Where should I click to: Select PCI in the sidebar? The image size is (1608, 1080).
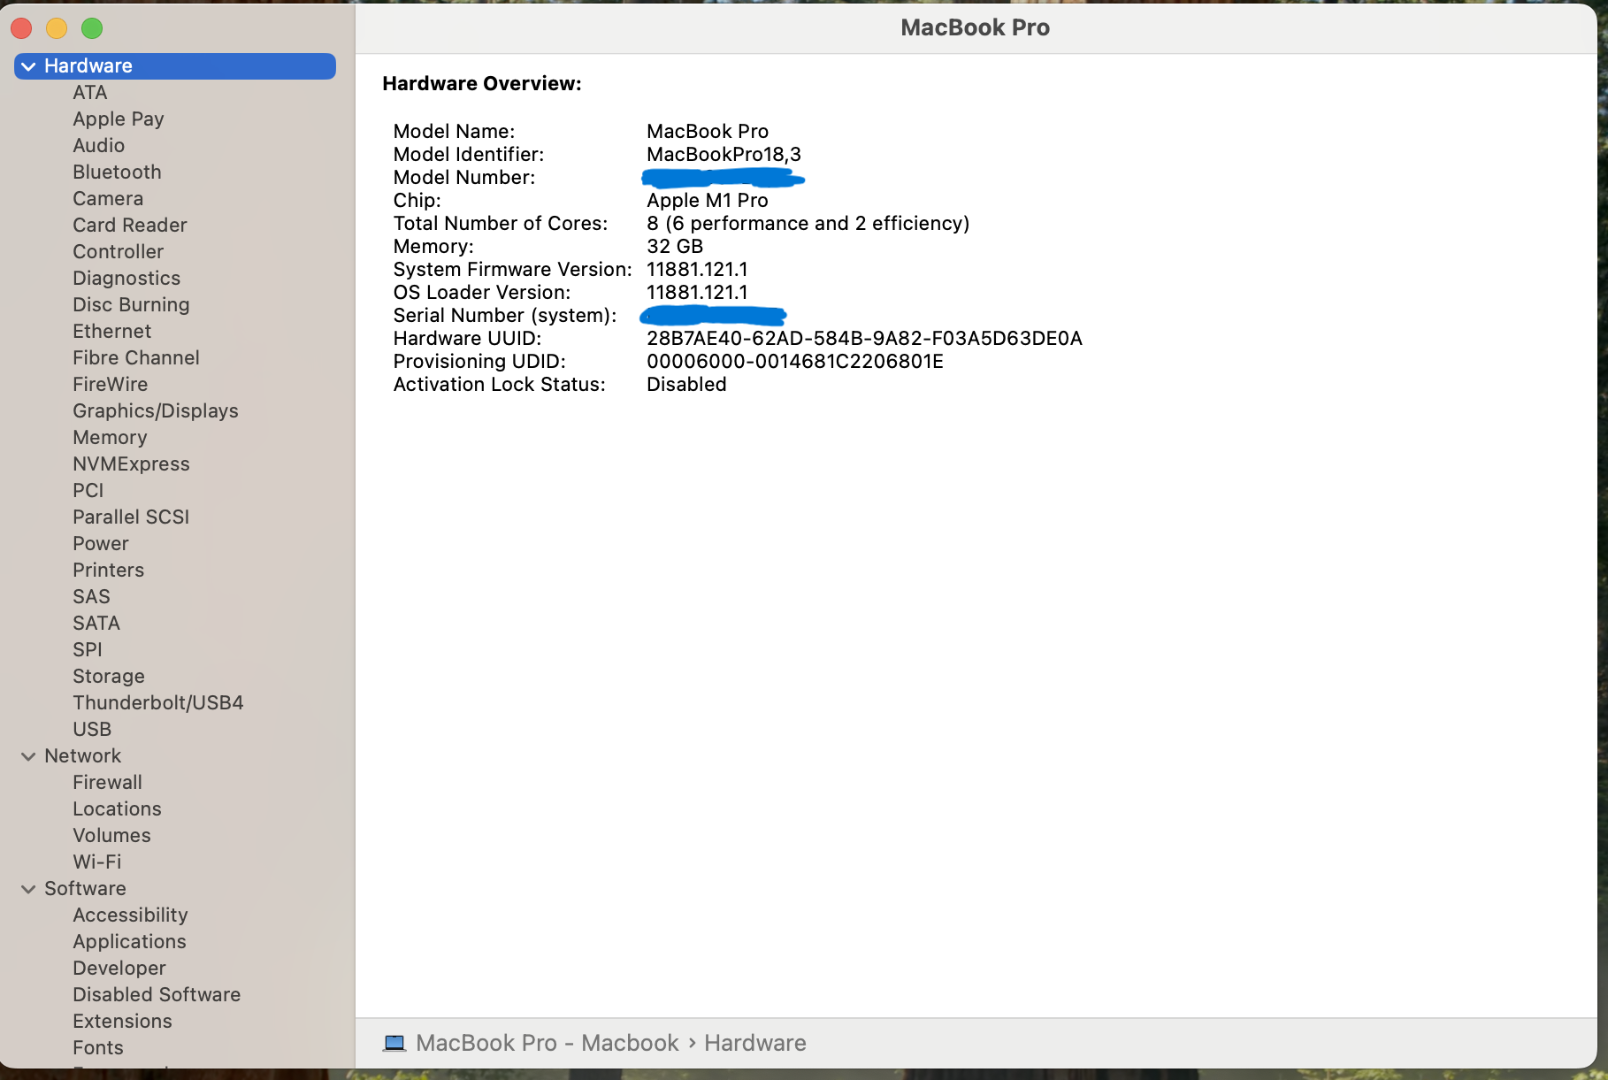pyautogui.click(x=88, y=490)
